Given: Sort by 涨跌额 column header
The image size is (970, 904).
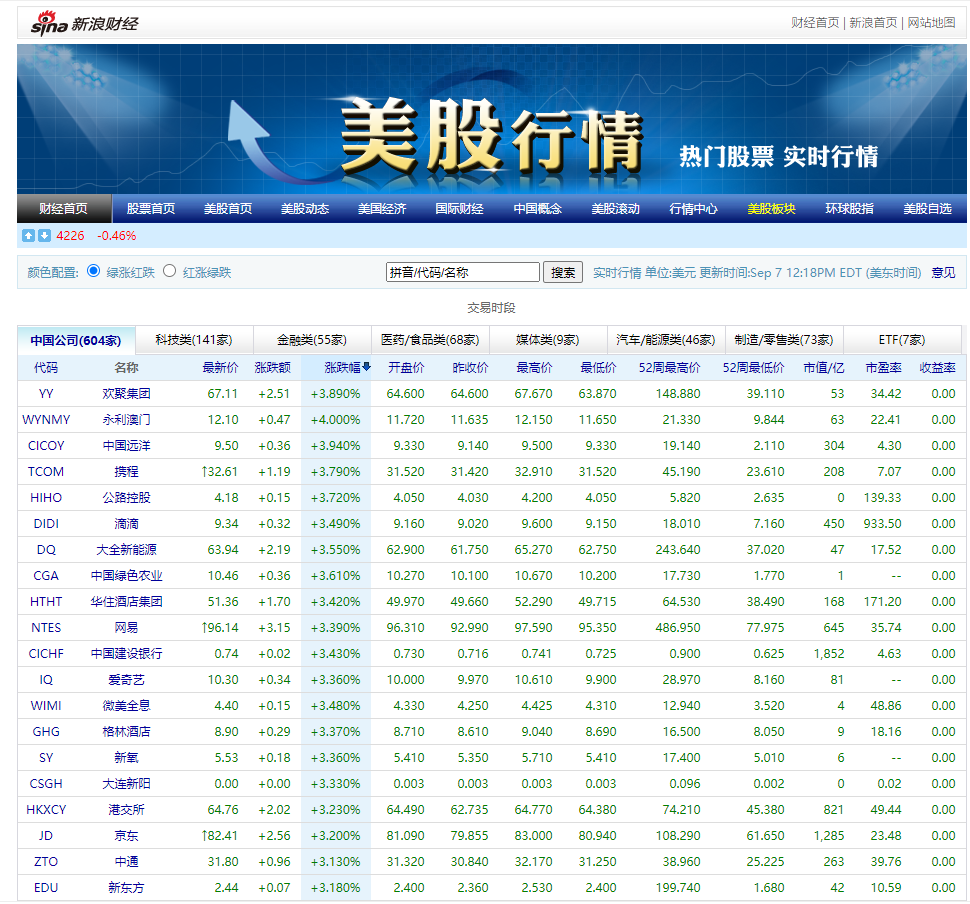Looking at the screenshot, I should click(x=272, y=368).
